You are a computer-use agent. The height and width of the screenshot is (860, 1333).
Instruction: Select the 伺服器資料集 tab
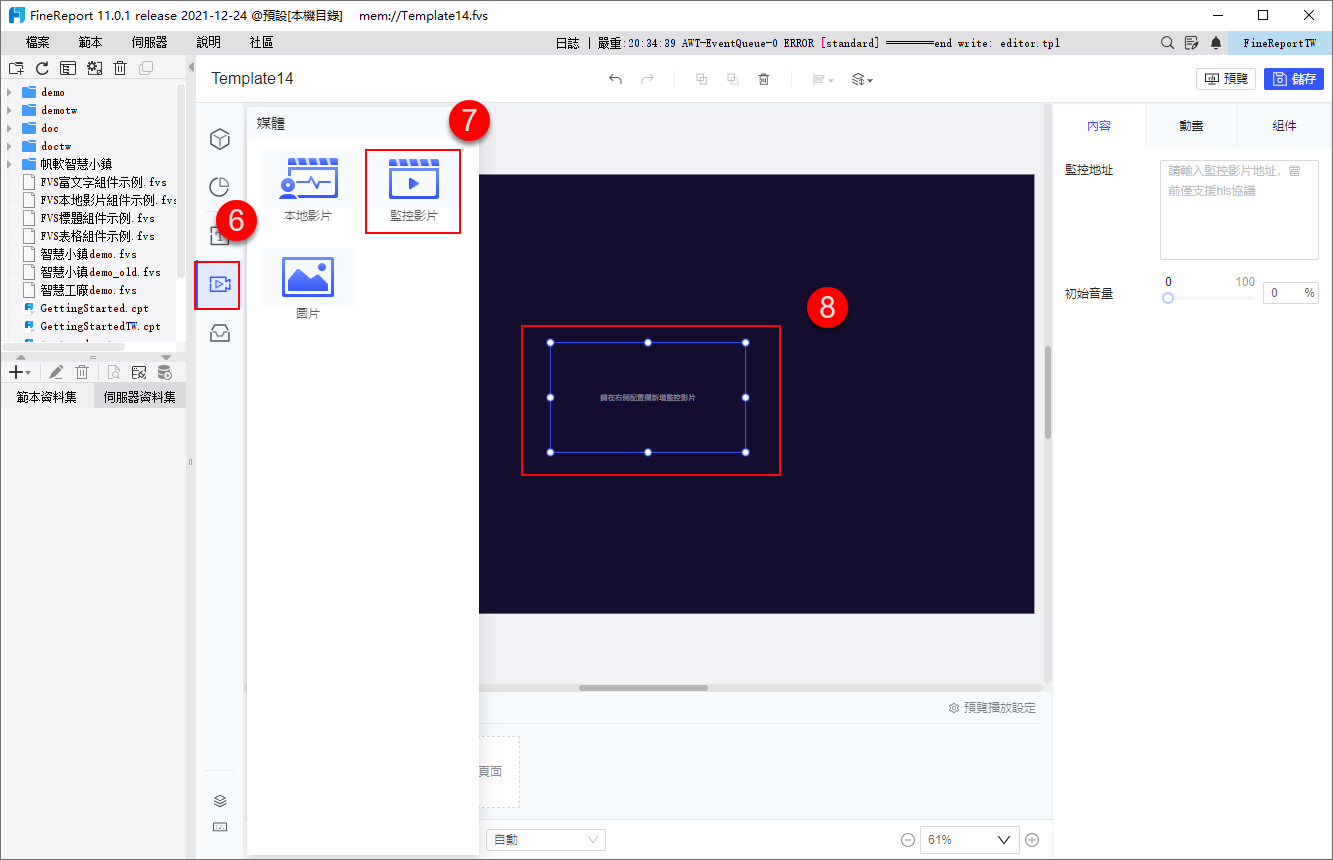(x=140, y=397)
